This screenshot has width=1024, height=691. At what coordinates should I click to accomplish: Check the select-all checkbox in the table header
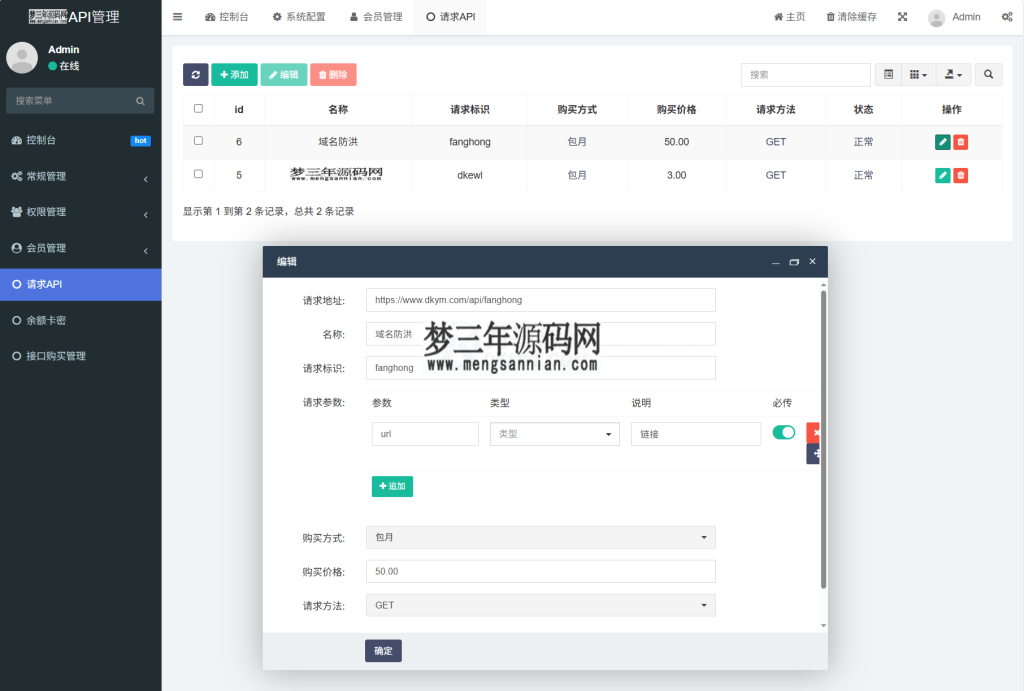pos(196,108)
